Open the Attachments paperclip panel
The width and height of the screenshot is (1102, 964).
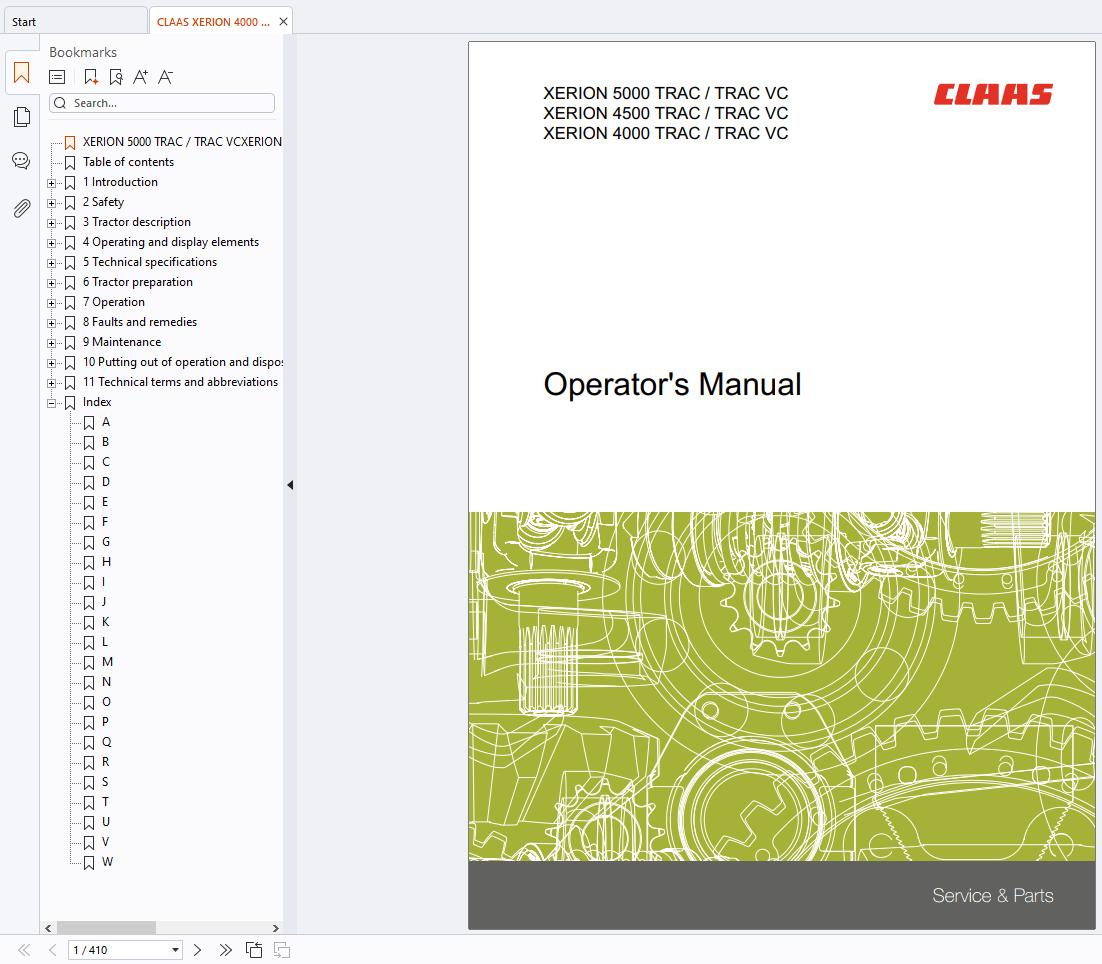pyautogui.click(x=21, y=208)
